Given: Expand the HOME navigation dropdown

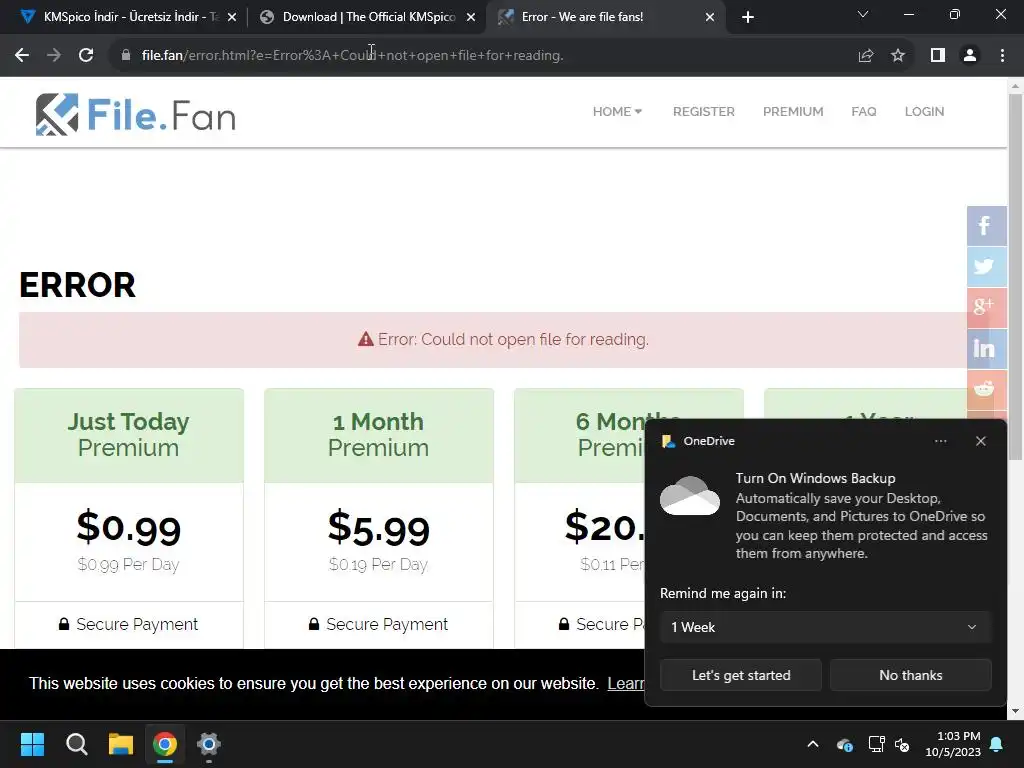Looking at the screenshot, I should point(617,112).
